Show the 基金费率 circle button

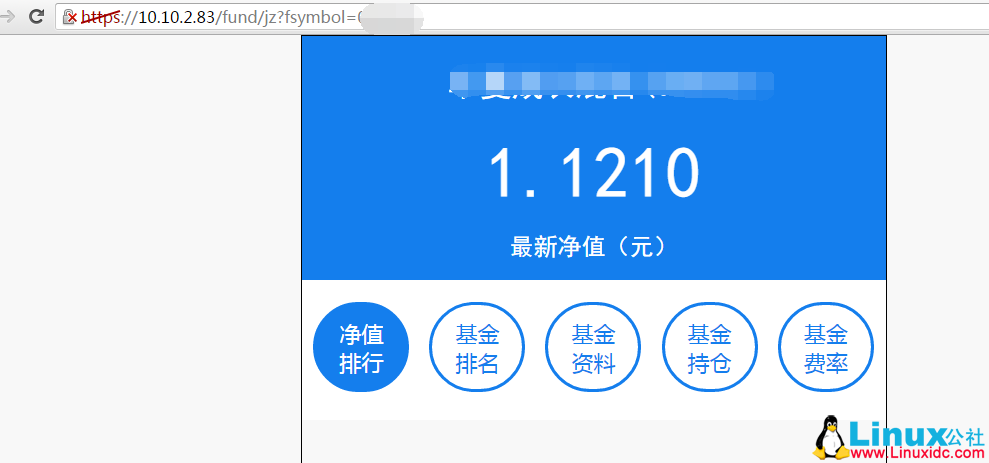click(x=826, y=348)
